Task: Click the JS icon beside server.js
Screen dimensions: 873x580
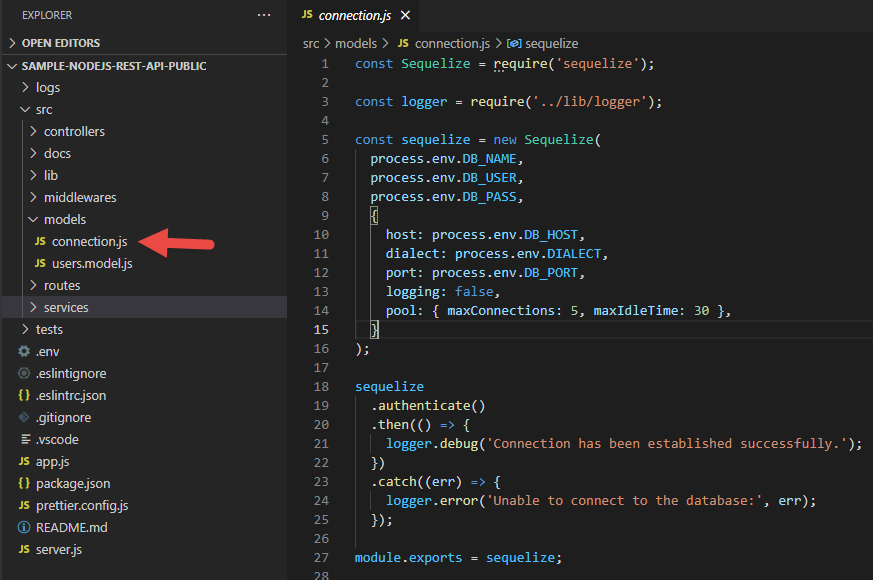Action: coord(25,549)
